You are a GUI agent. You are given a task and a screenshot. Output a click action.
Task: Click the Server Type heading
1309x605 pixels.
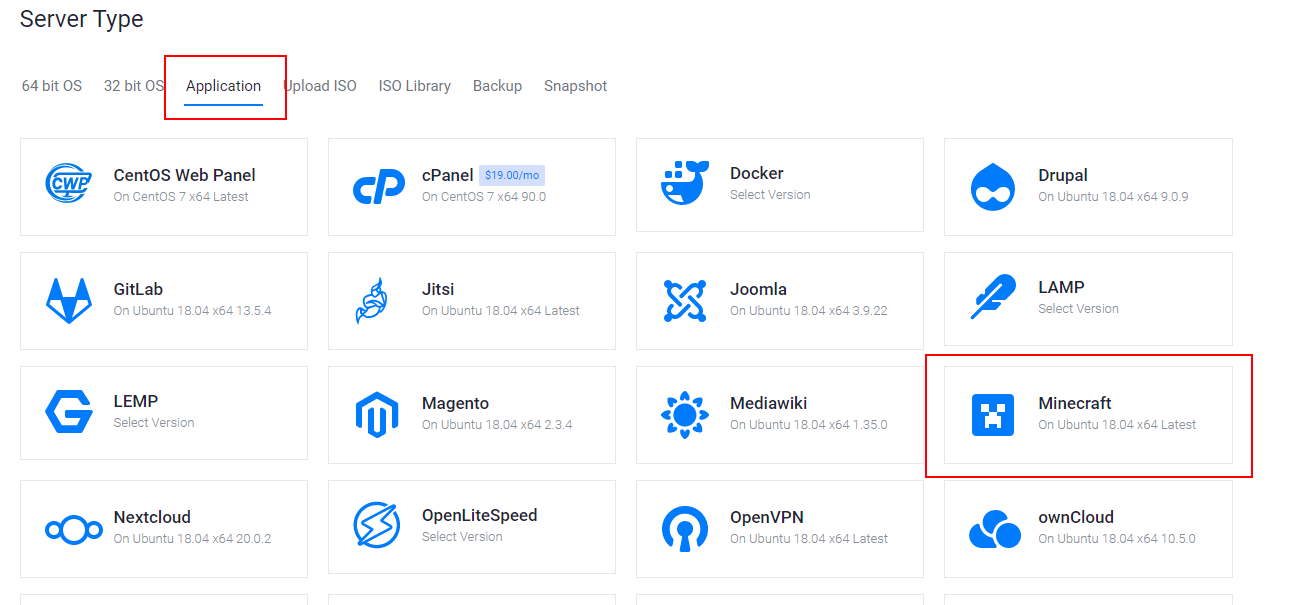pos(82,18)
